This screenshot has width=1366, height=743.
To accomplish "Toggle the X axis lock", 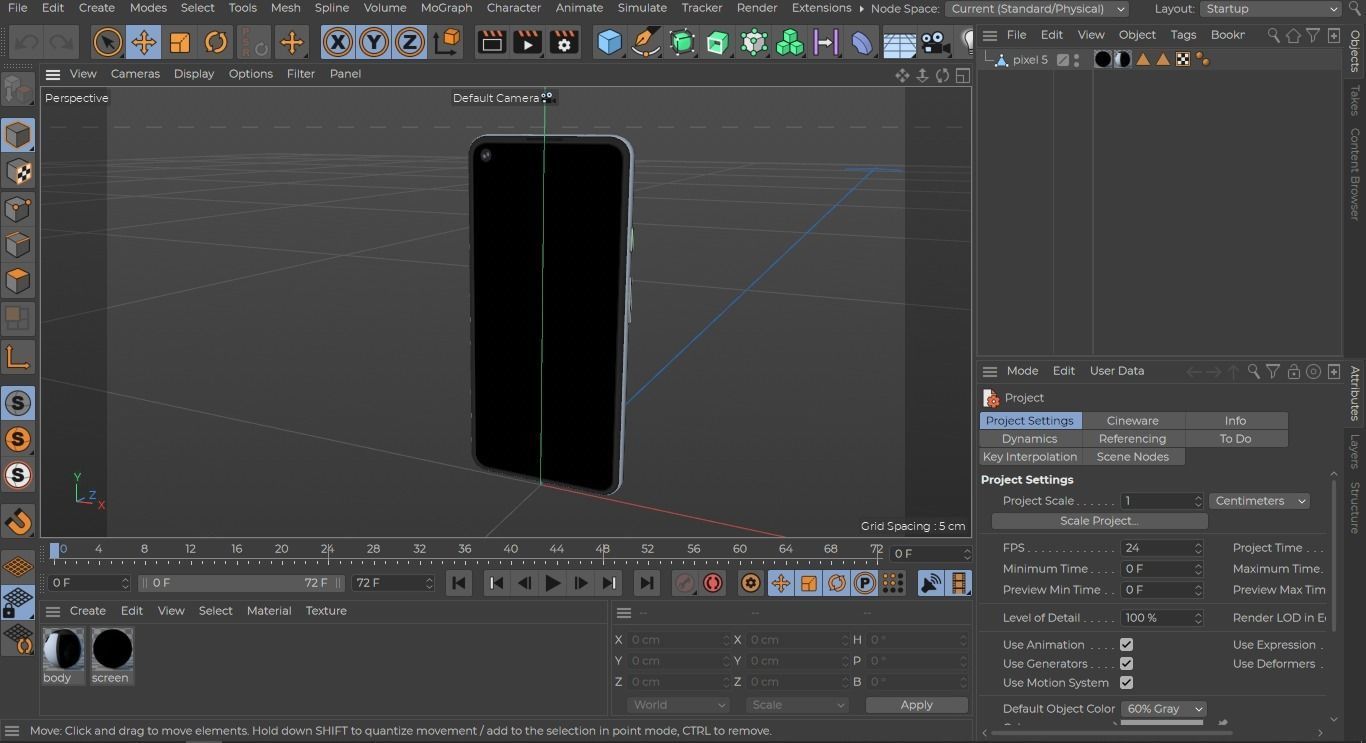I will (x=338, y=43).
